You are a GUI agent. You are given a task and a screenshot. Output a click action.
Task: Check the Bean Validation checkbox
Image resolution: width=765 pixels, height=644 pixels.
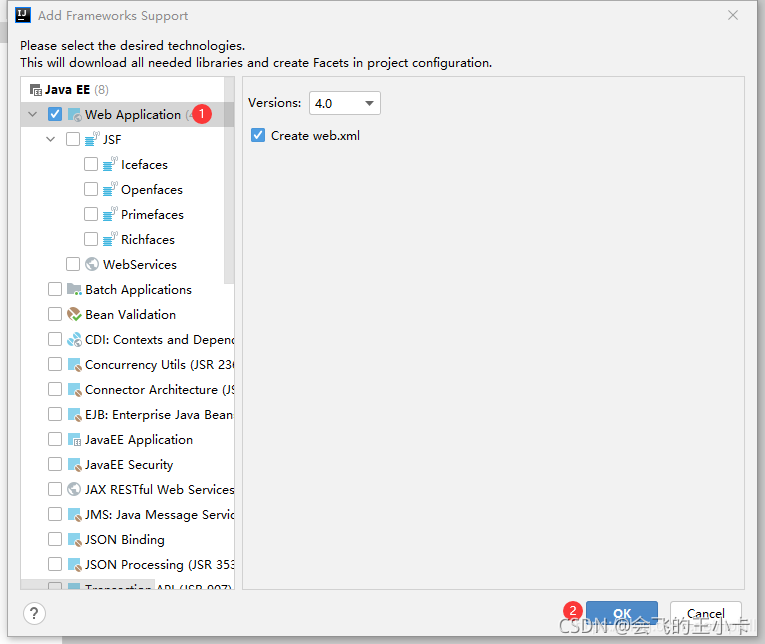pos(55,314)
